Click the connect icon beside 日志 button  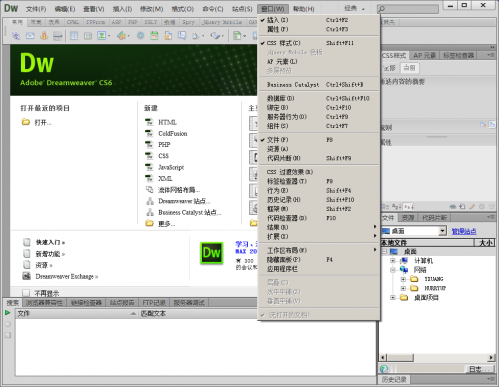[384, 369]
